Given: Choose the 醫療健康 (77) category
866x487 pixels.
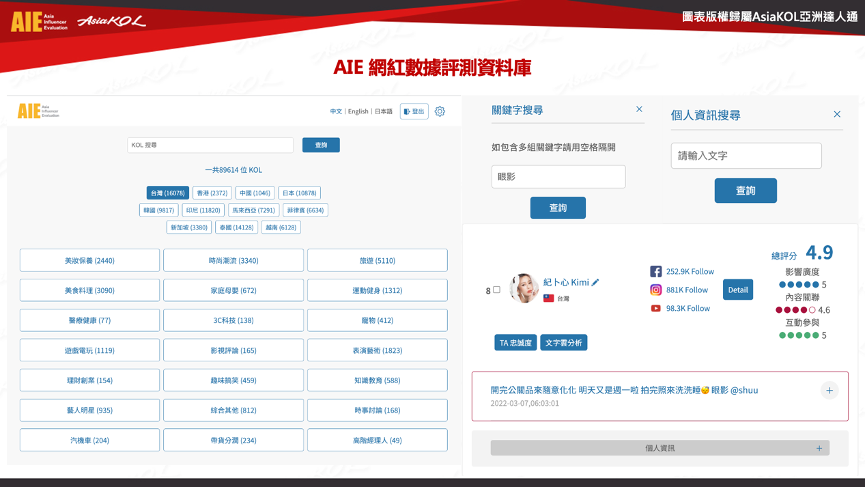Looking at the screenshot, I should (89, 320).
